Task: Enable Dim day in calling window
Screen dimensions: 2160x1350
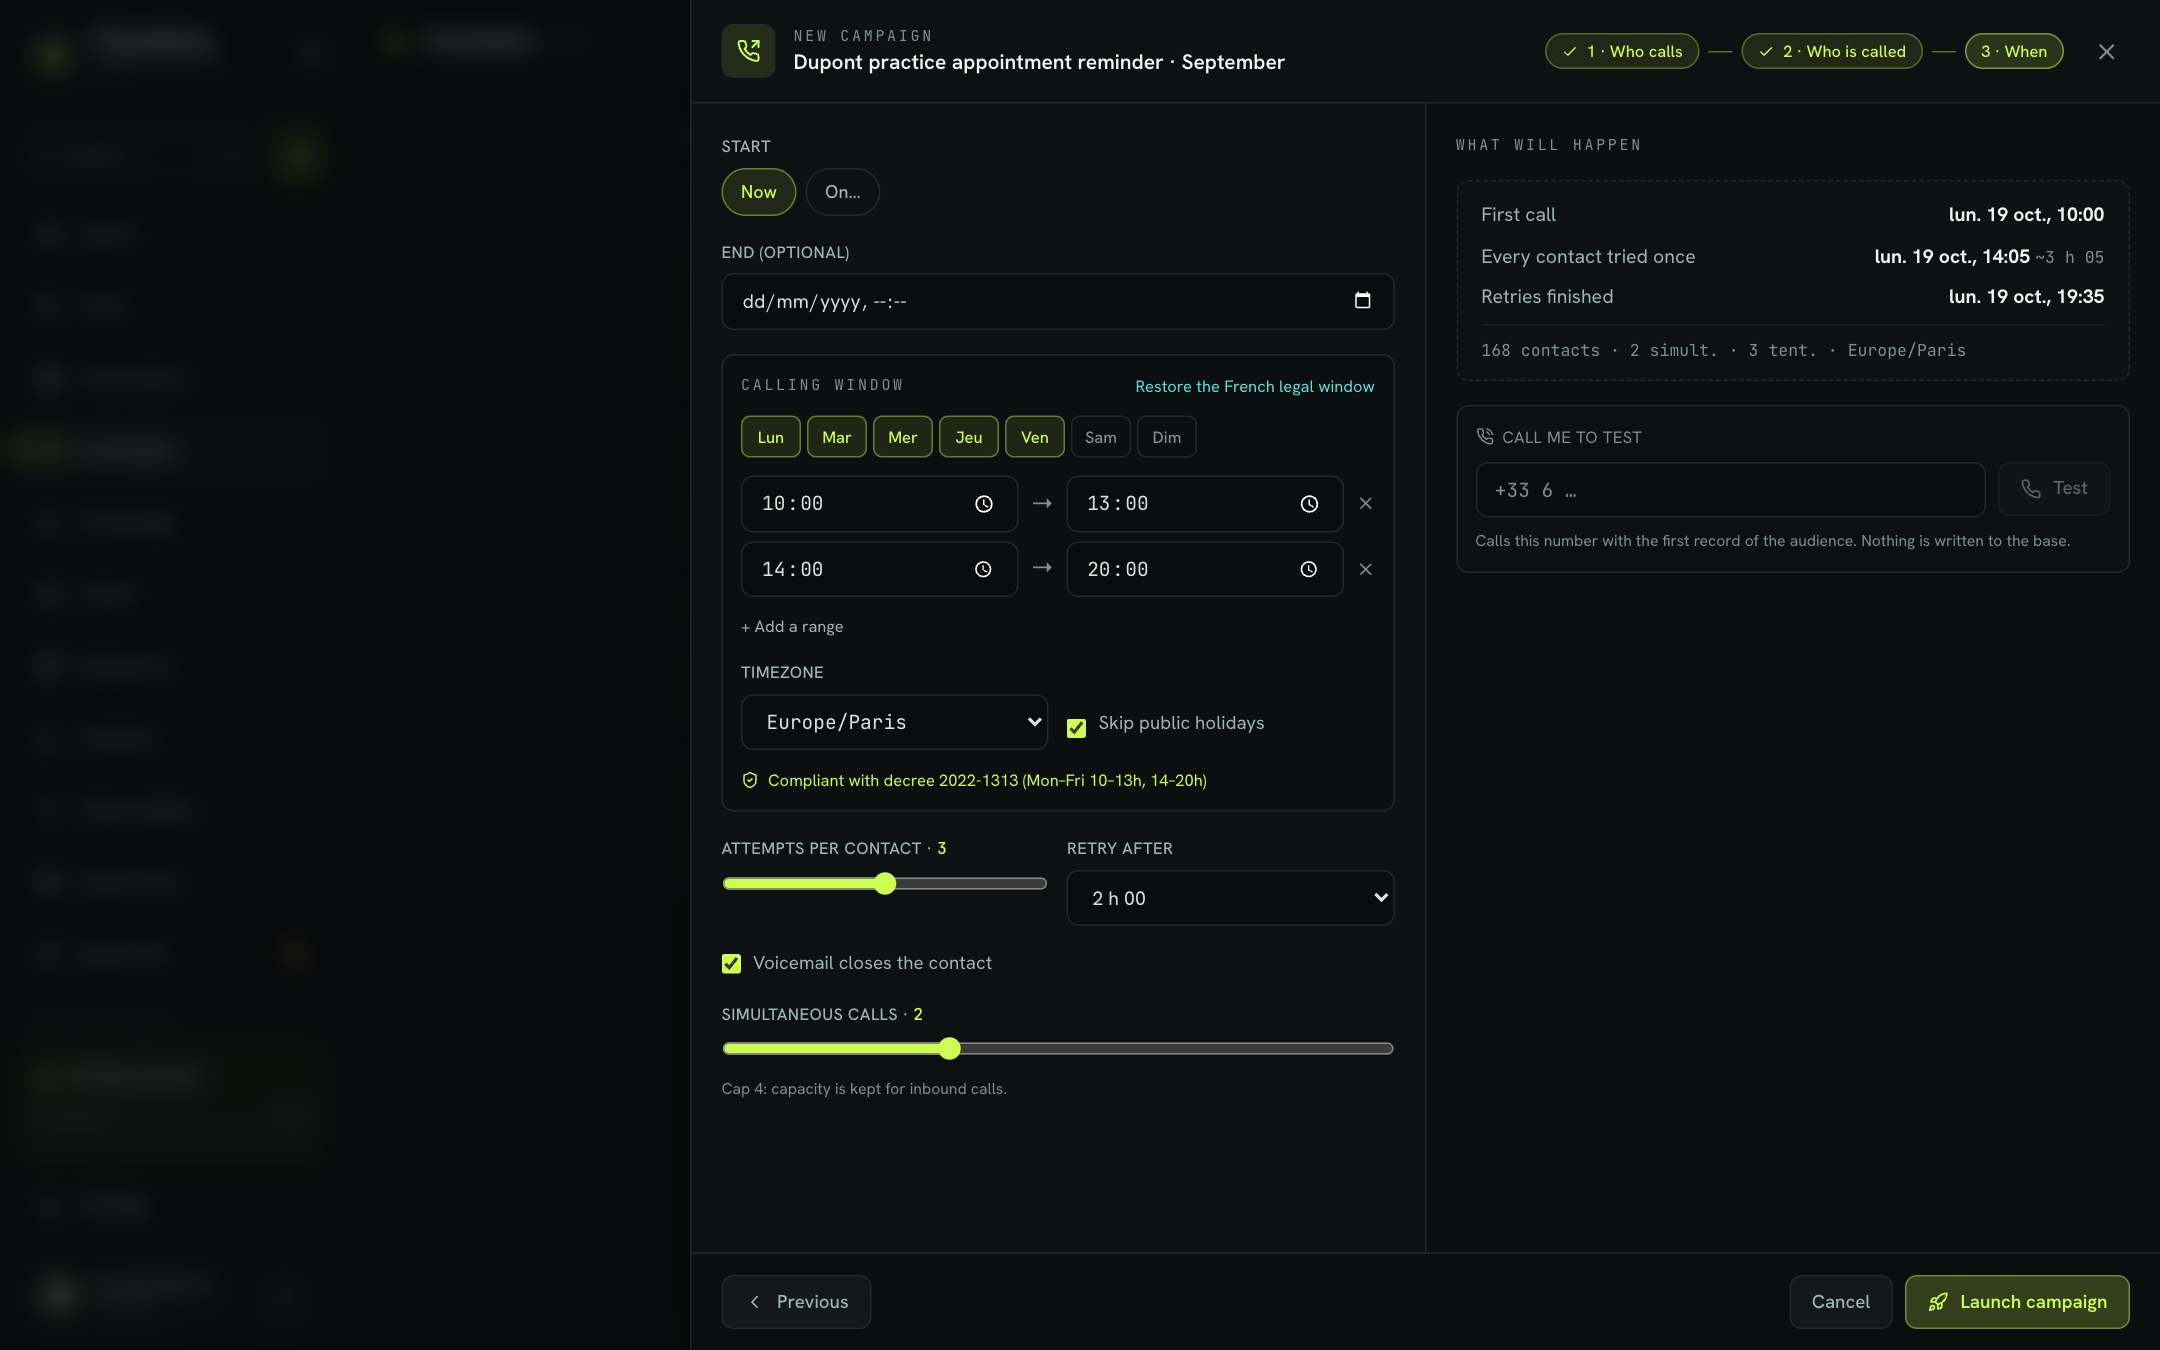Action: point(1166,437)
